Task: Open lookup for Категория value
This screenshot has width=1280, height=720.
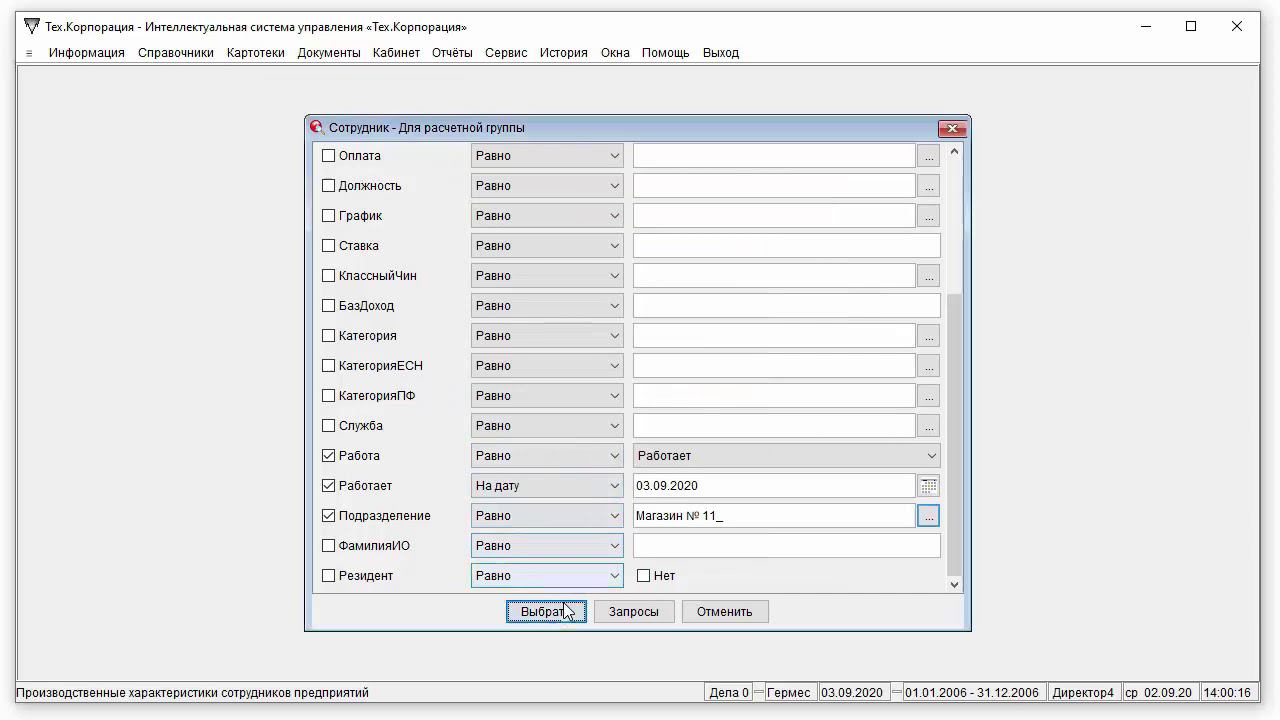Action: [x=929, y=336]
